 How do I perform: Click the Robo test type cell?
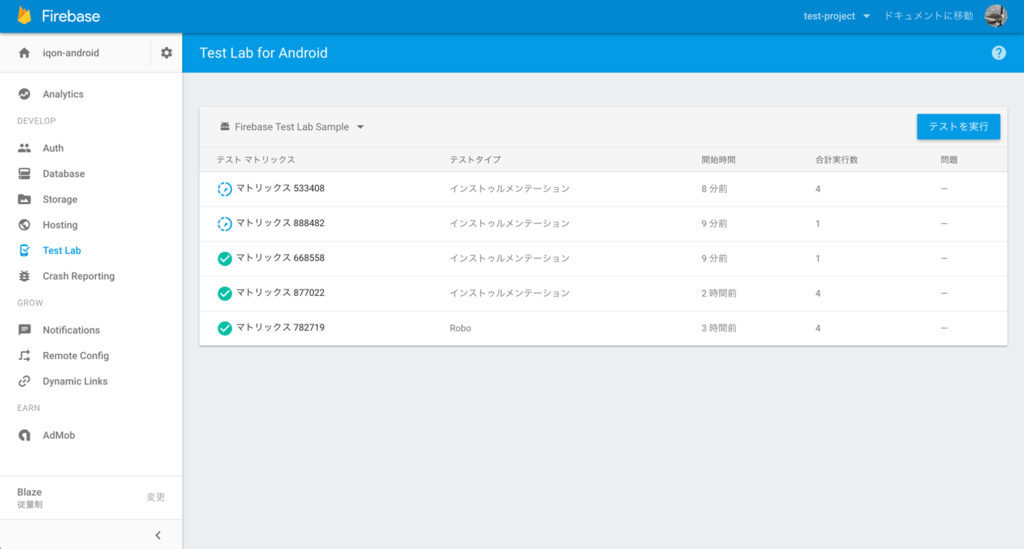click(x=460, y=328)
